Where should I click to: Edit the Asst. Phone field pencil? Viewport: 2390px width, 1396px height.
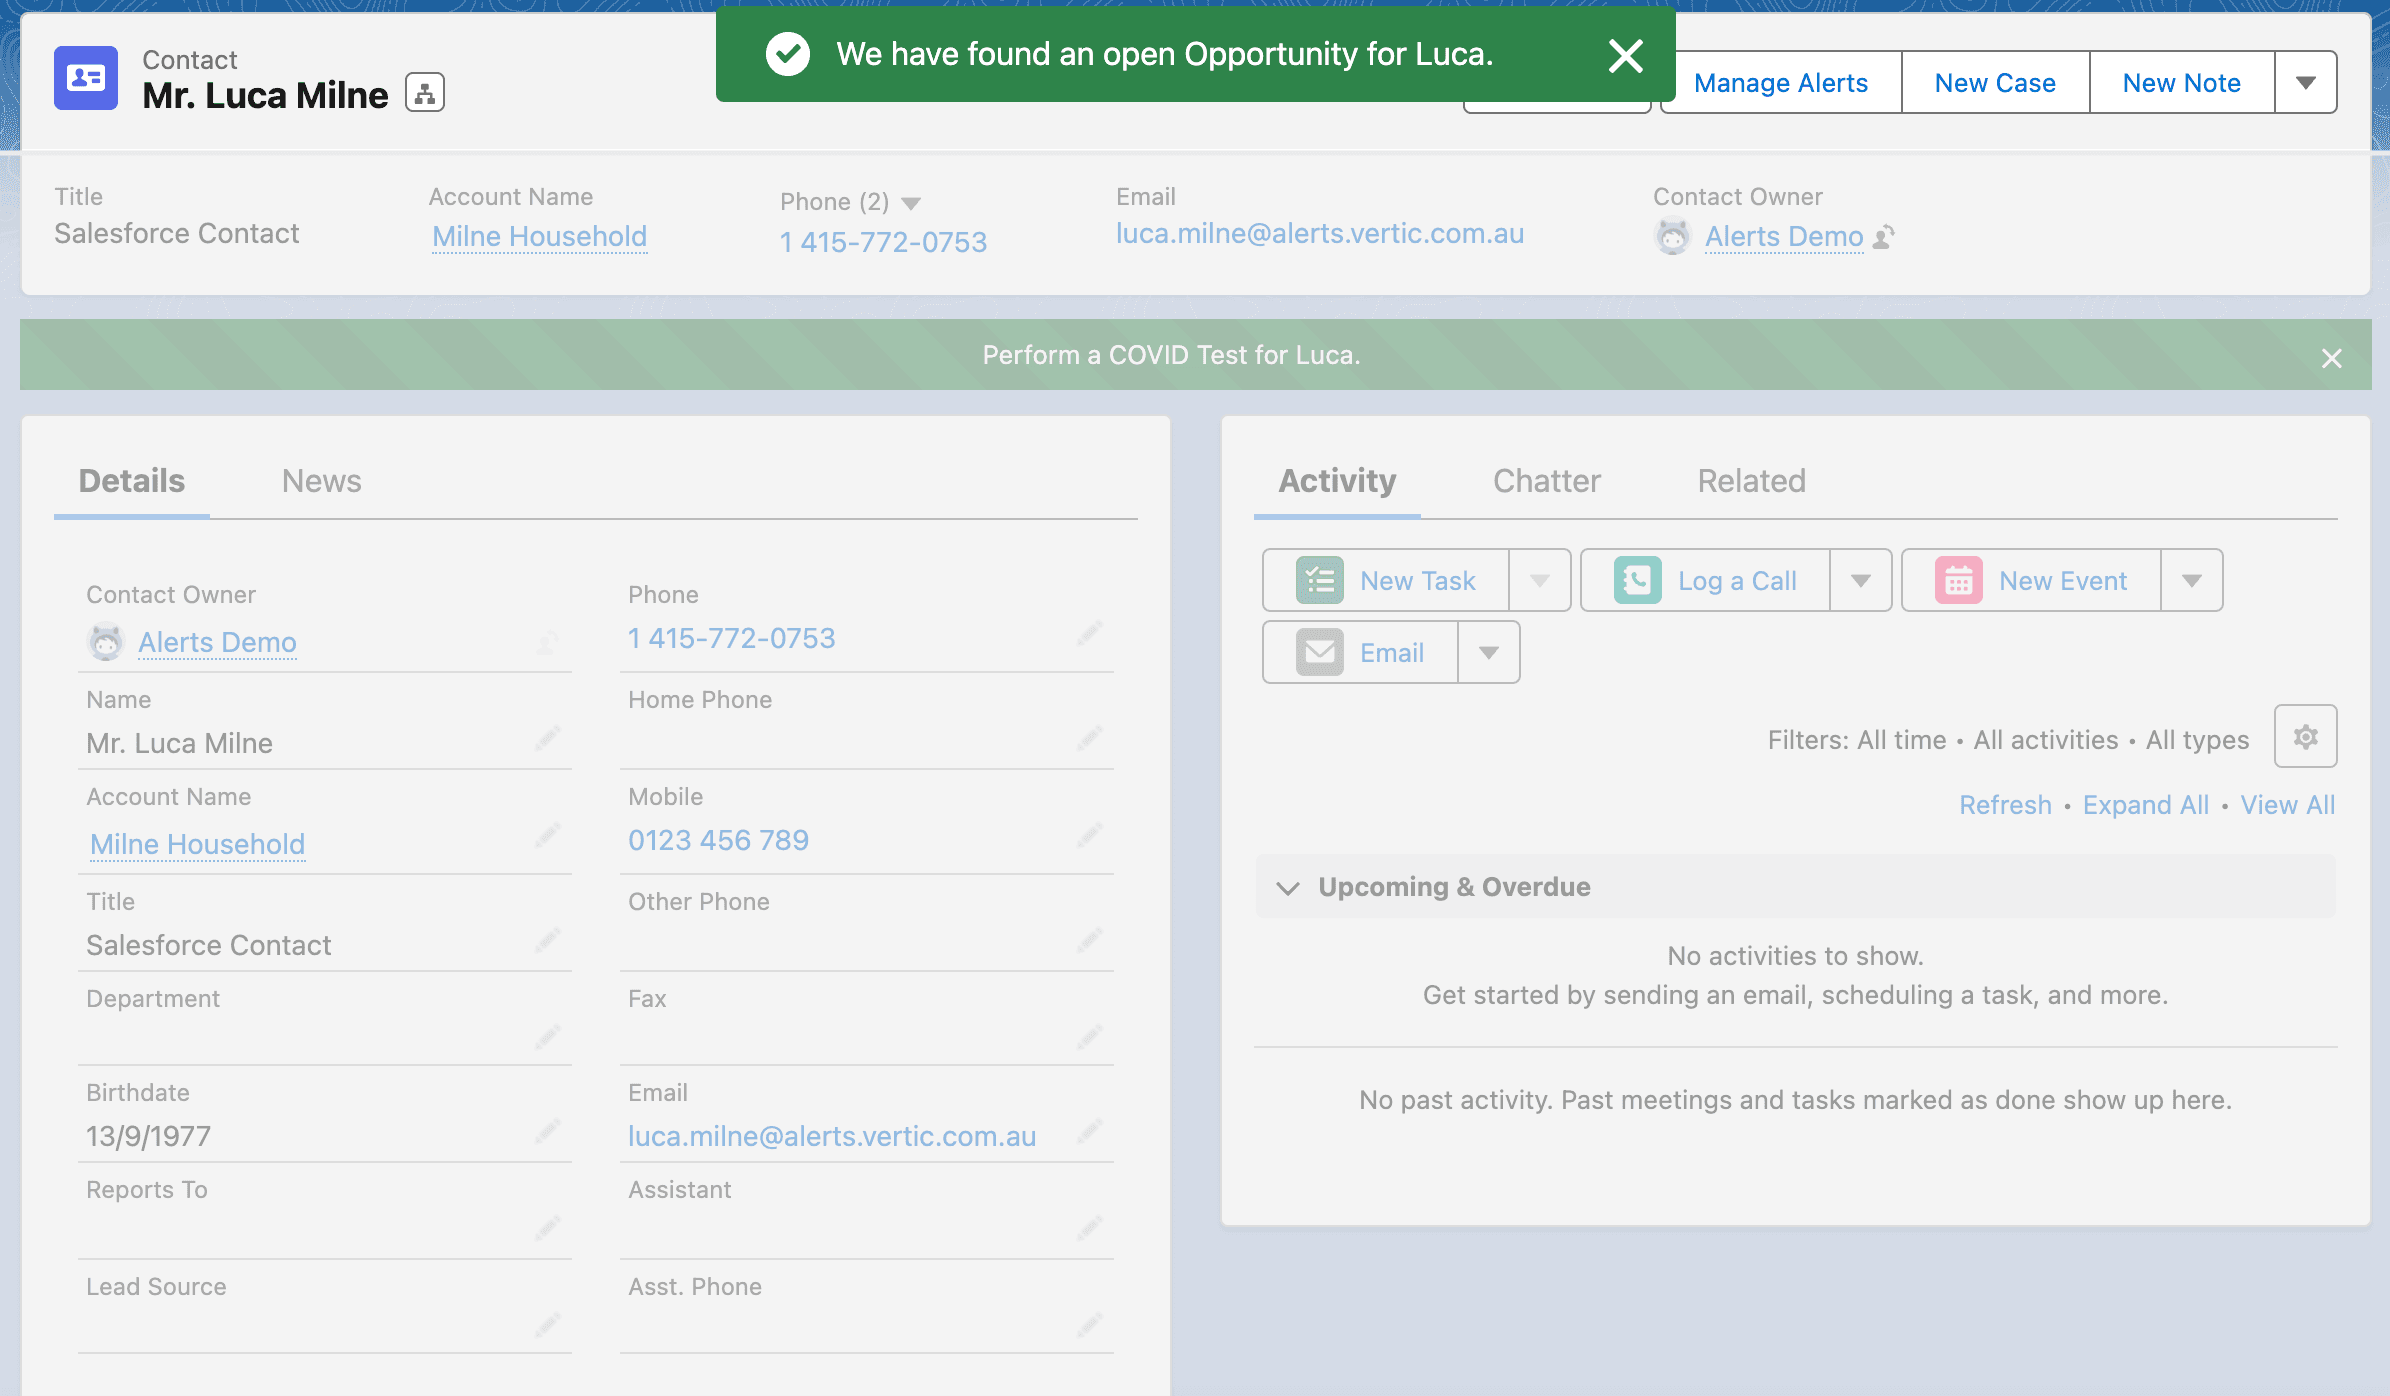1090,1325
